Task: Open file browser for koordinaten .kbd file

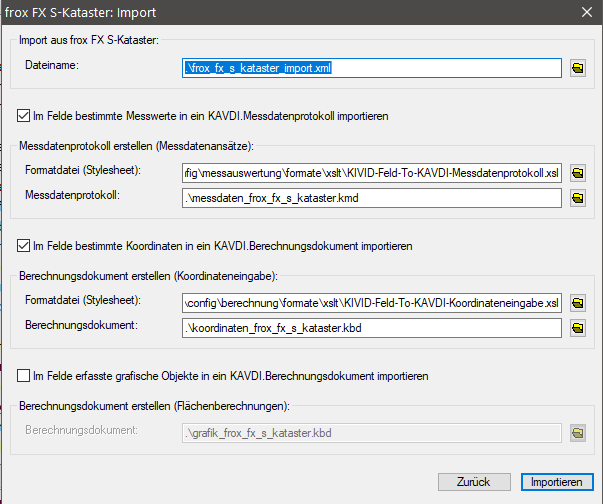Action: click(x=578, y=326)
